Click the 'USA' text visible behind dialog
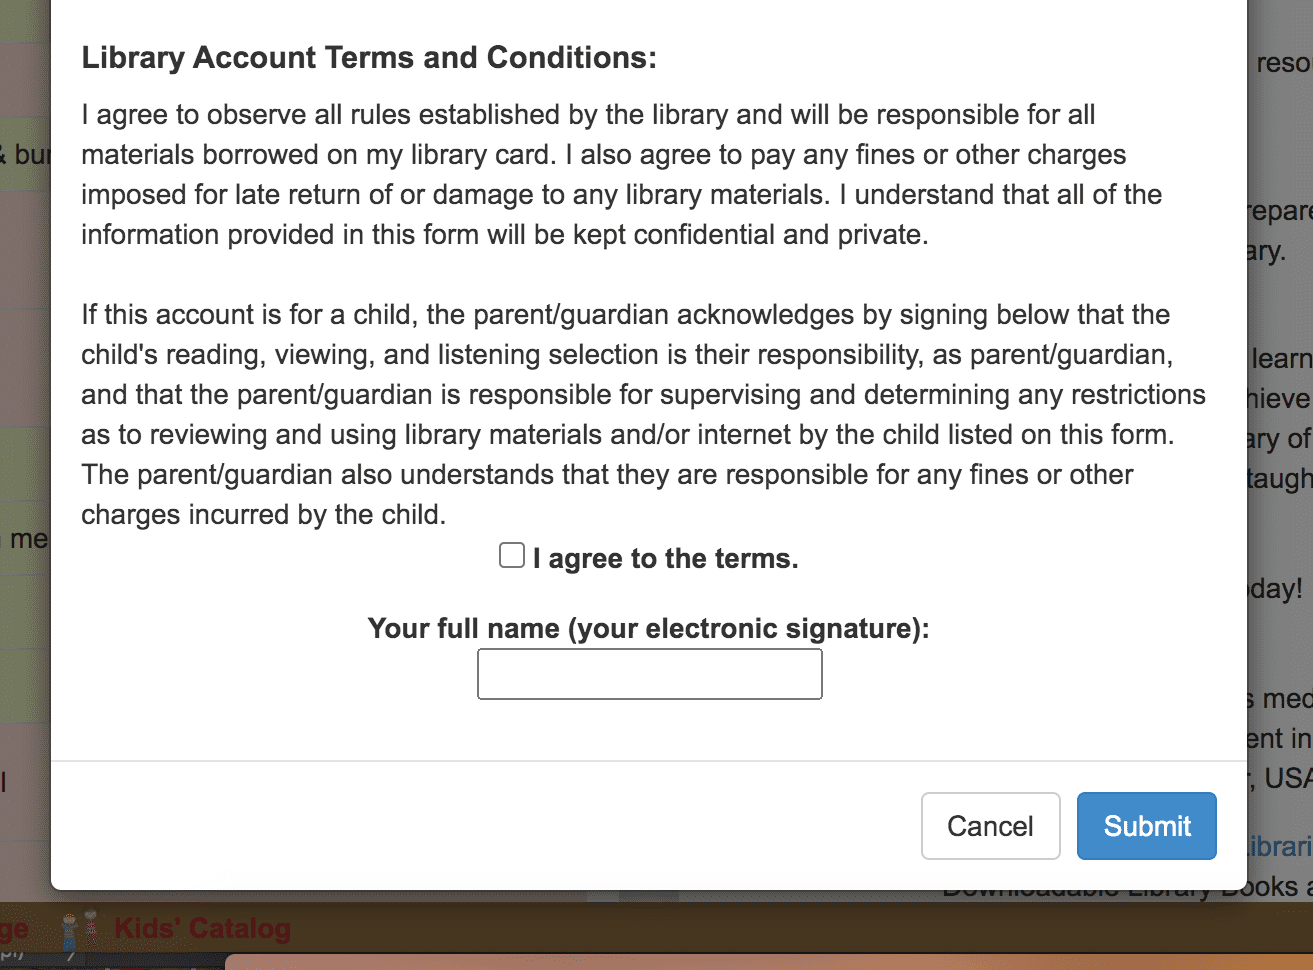 [x=1288, y=778]
